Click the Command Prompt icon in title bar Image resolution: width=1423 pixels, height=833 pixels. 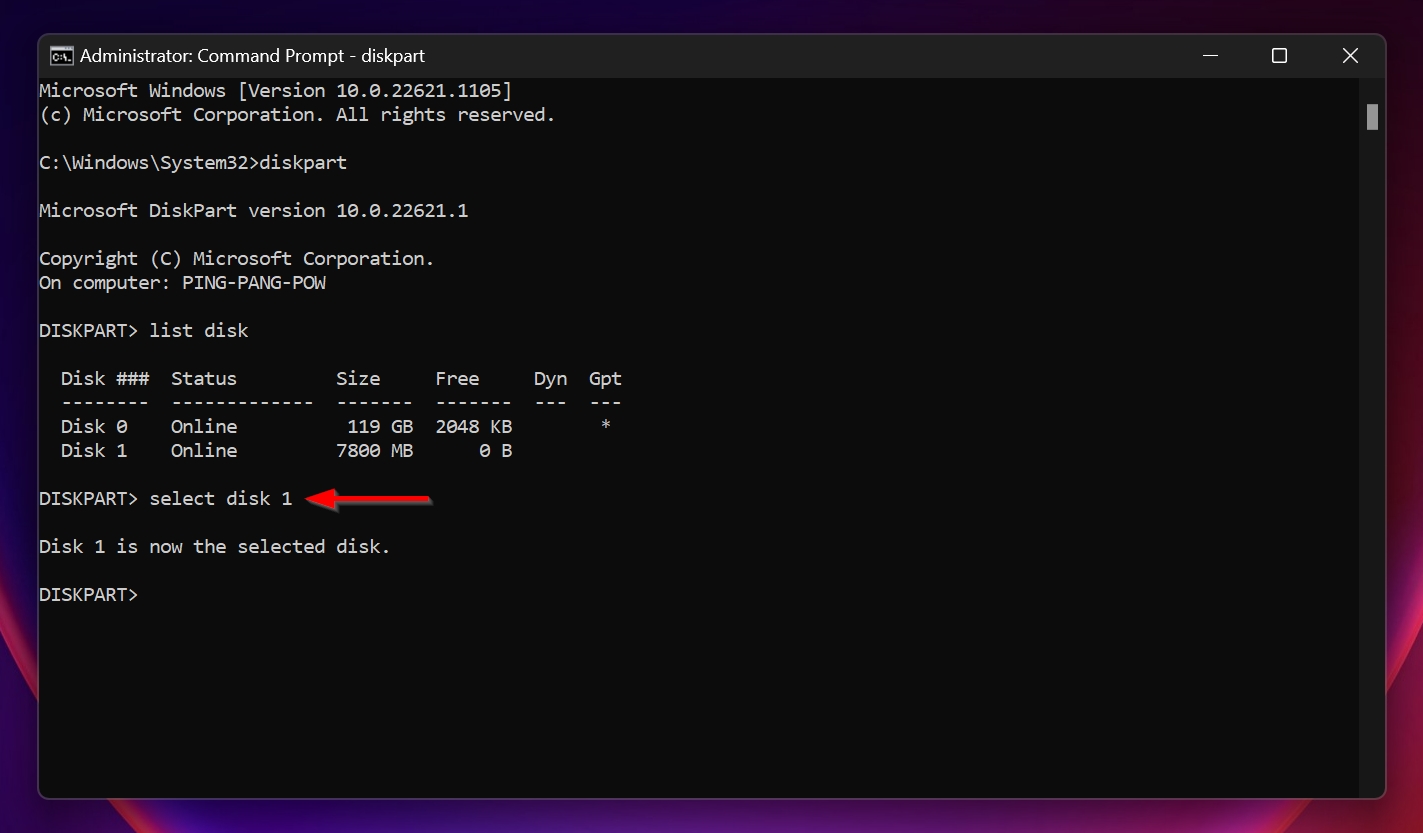click(61, 56)
